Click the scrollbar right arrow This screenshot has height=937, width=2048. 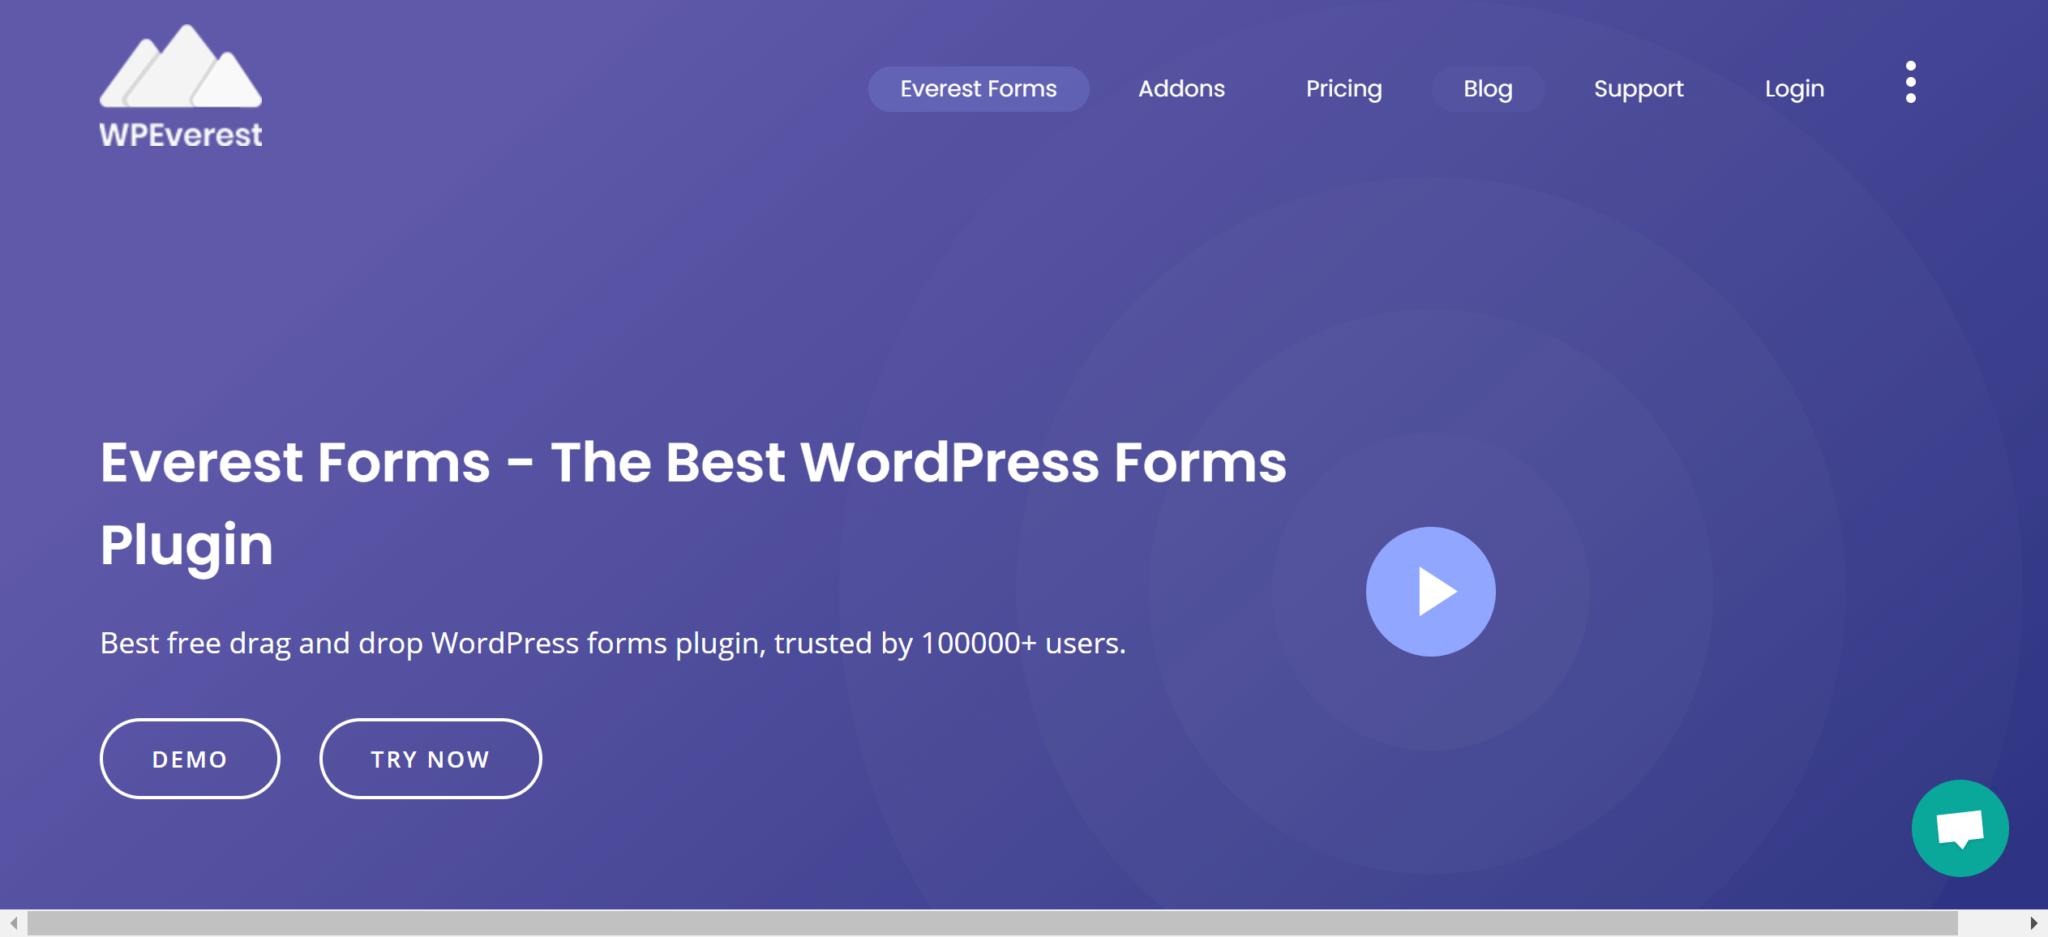click(2034, 923)
